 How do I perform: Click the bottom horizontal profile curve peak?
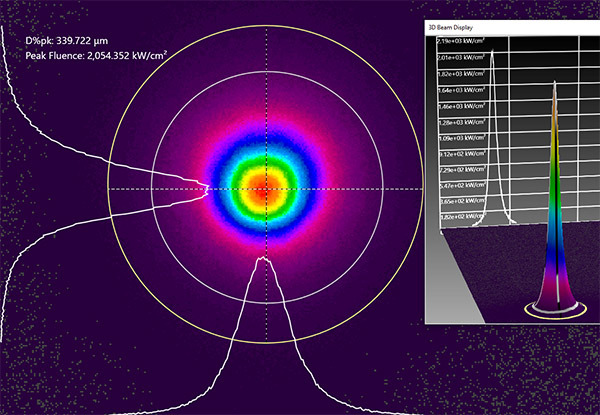tap(265, 258)
